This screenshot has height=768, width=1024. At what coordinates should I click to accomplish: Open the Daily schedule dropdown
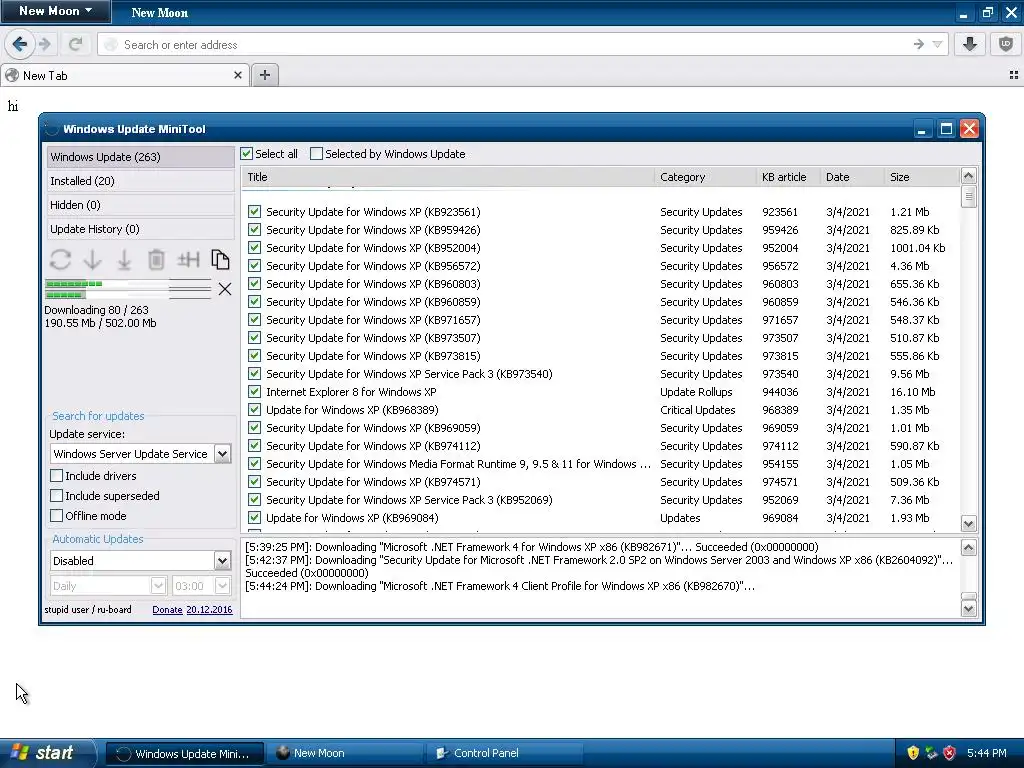(x=158, y=586)
